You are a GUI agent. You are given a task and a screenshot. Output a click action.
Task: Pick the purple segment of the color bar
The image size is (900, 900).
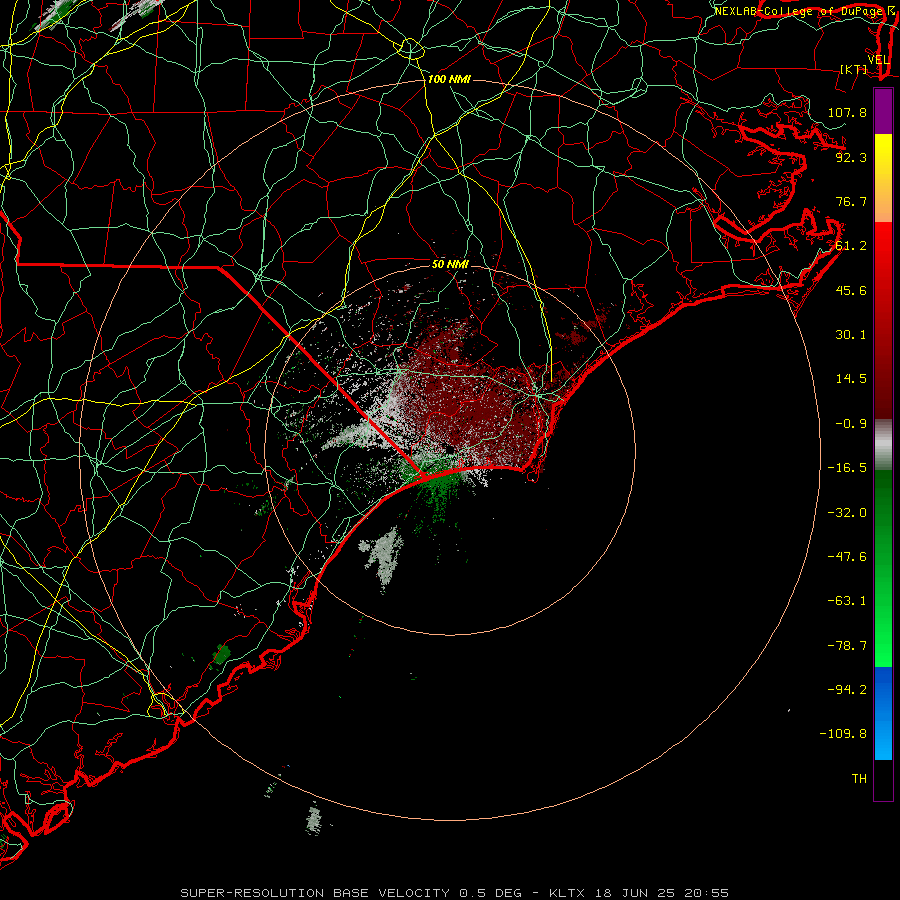point(883,112)
